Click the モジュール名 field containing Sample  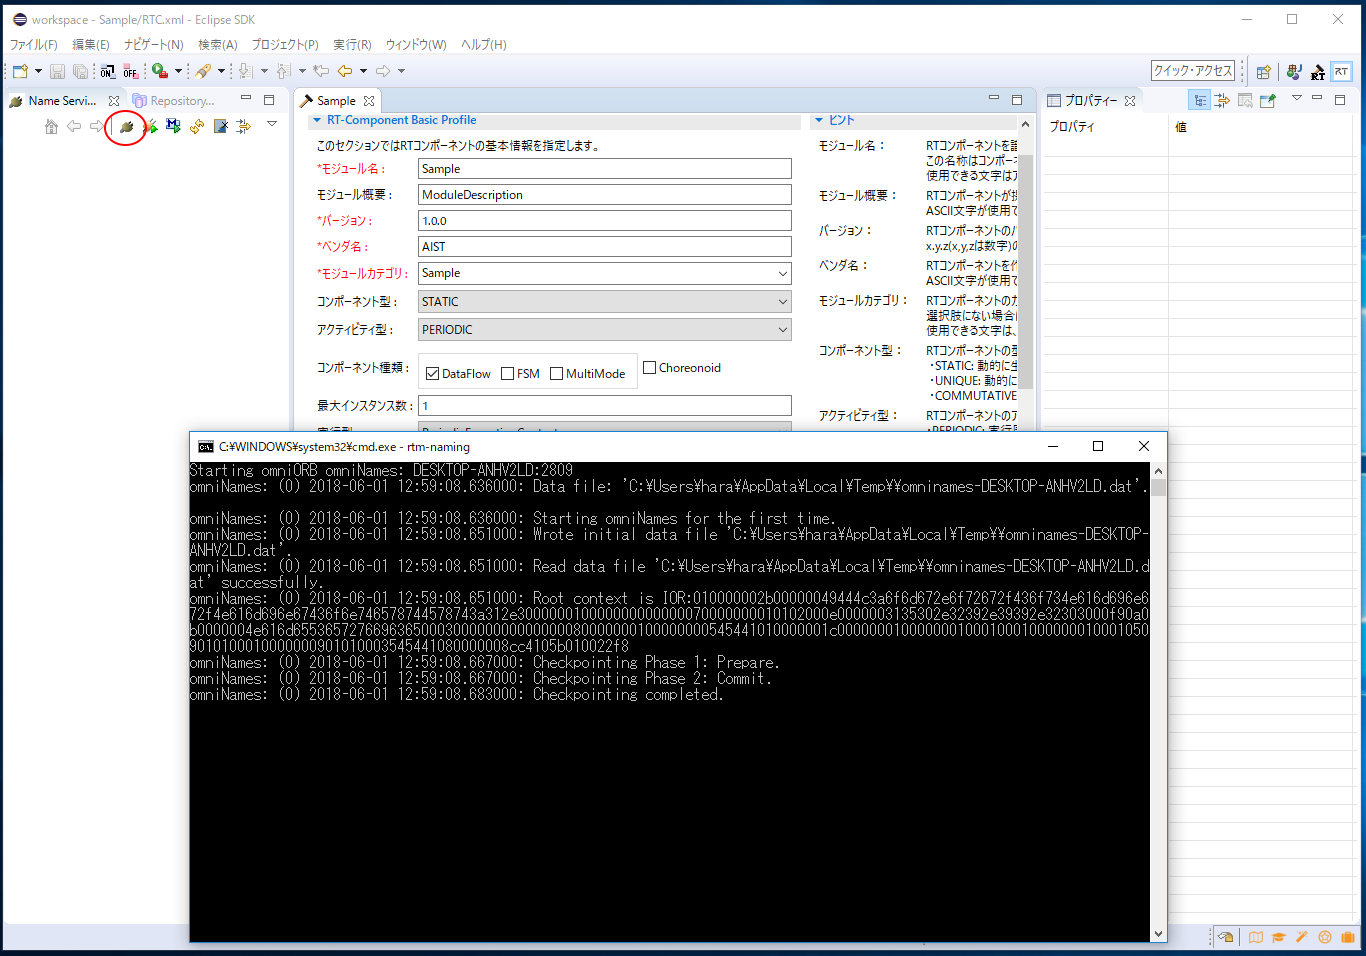coord(604,169)
